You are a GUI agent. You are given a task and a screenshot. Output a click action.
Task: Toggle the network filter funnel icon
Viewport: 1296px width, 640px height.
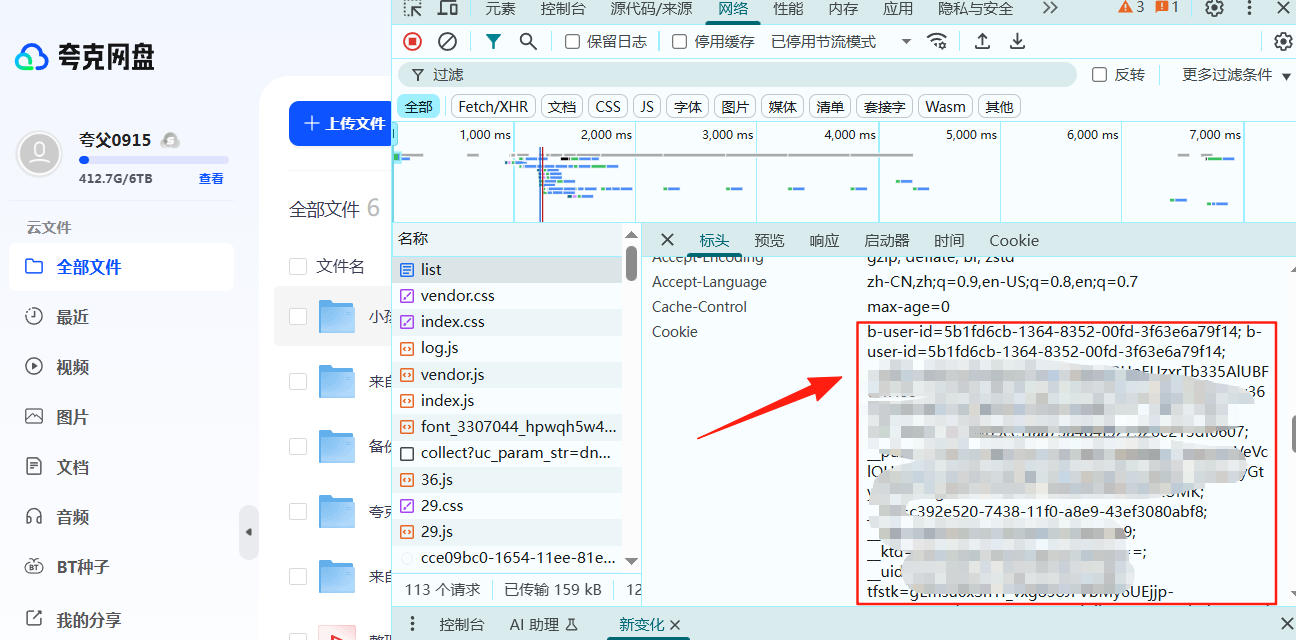point(493,41)
